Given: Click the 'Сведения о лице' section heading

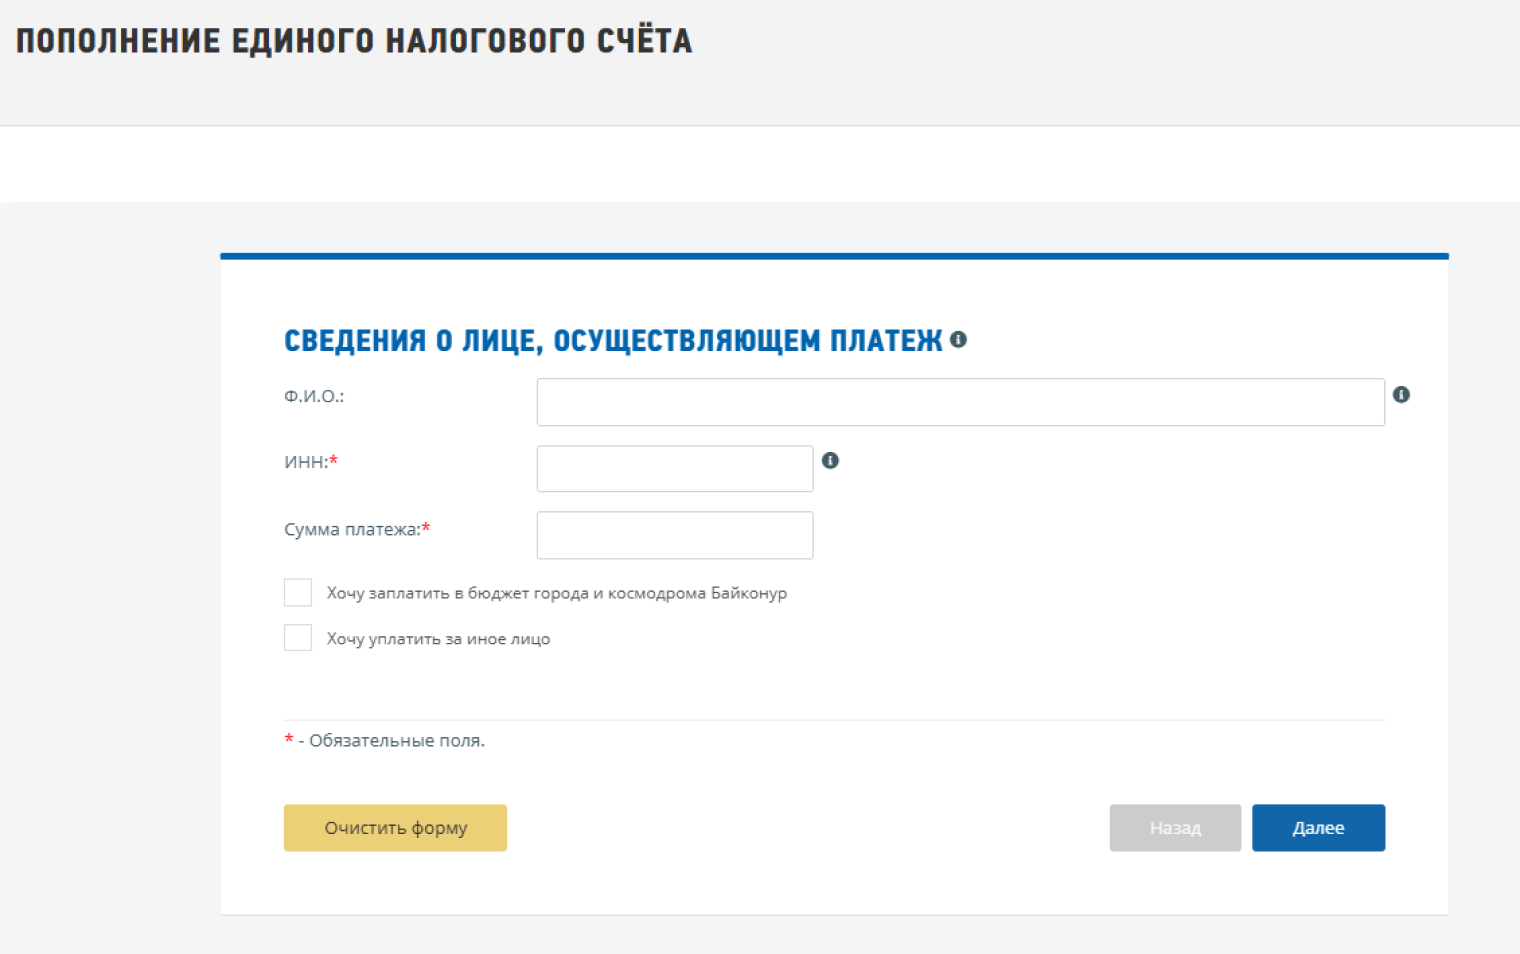Looking at the screenshot, I should tap(613, 341).
